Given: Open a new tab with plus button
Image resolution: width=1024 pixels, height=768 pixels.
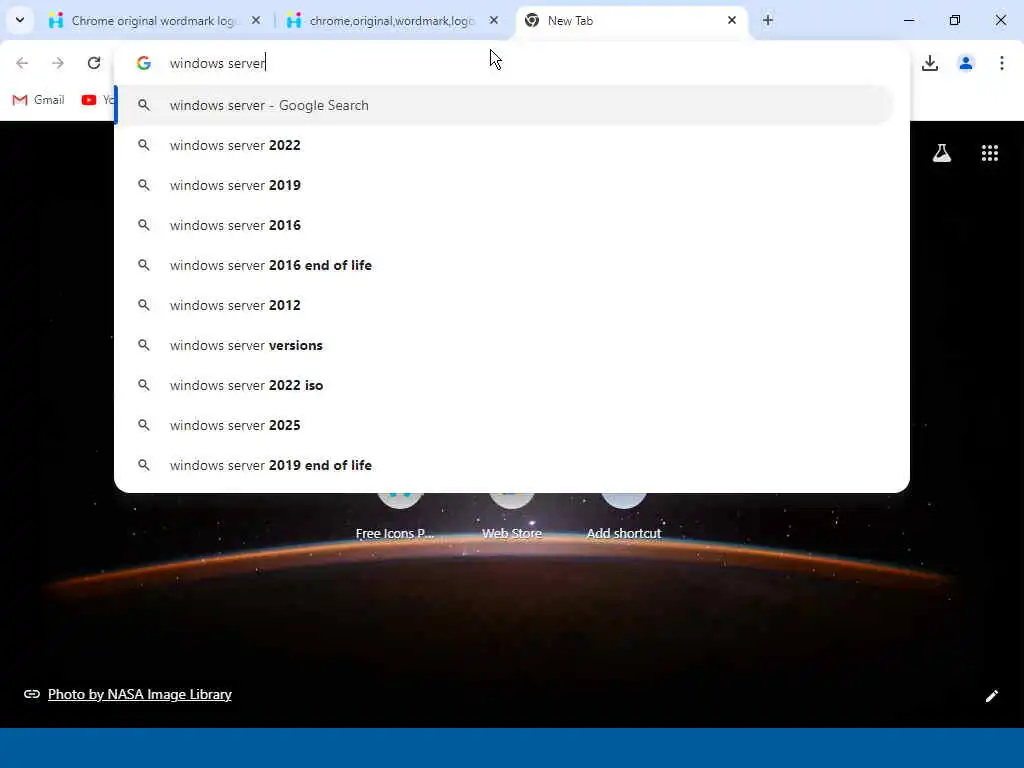Looking at the screenshot, I should pyautogui.click(x=768, y=21).
